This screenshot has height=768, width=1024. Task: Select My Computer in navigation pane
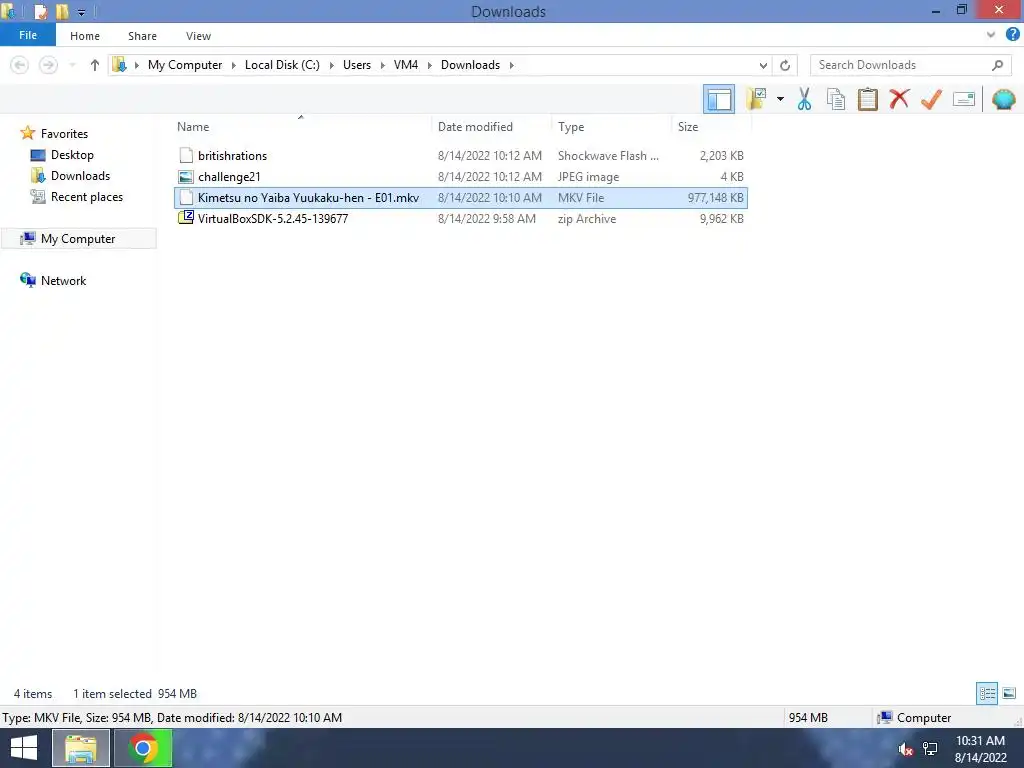(x=78, y=238)
